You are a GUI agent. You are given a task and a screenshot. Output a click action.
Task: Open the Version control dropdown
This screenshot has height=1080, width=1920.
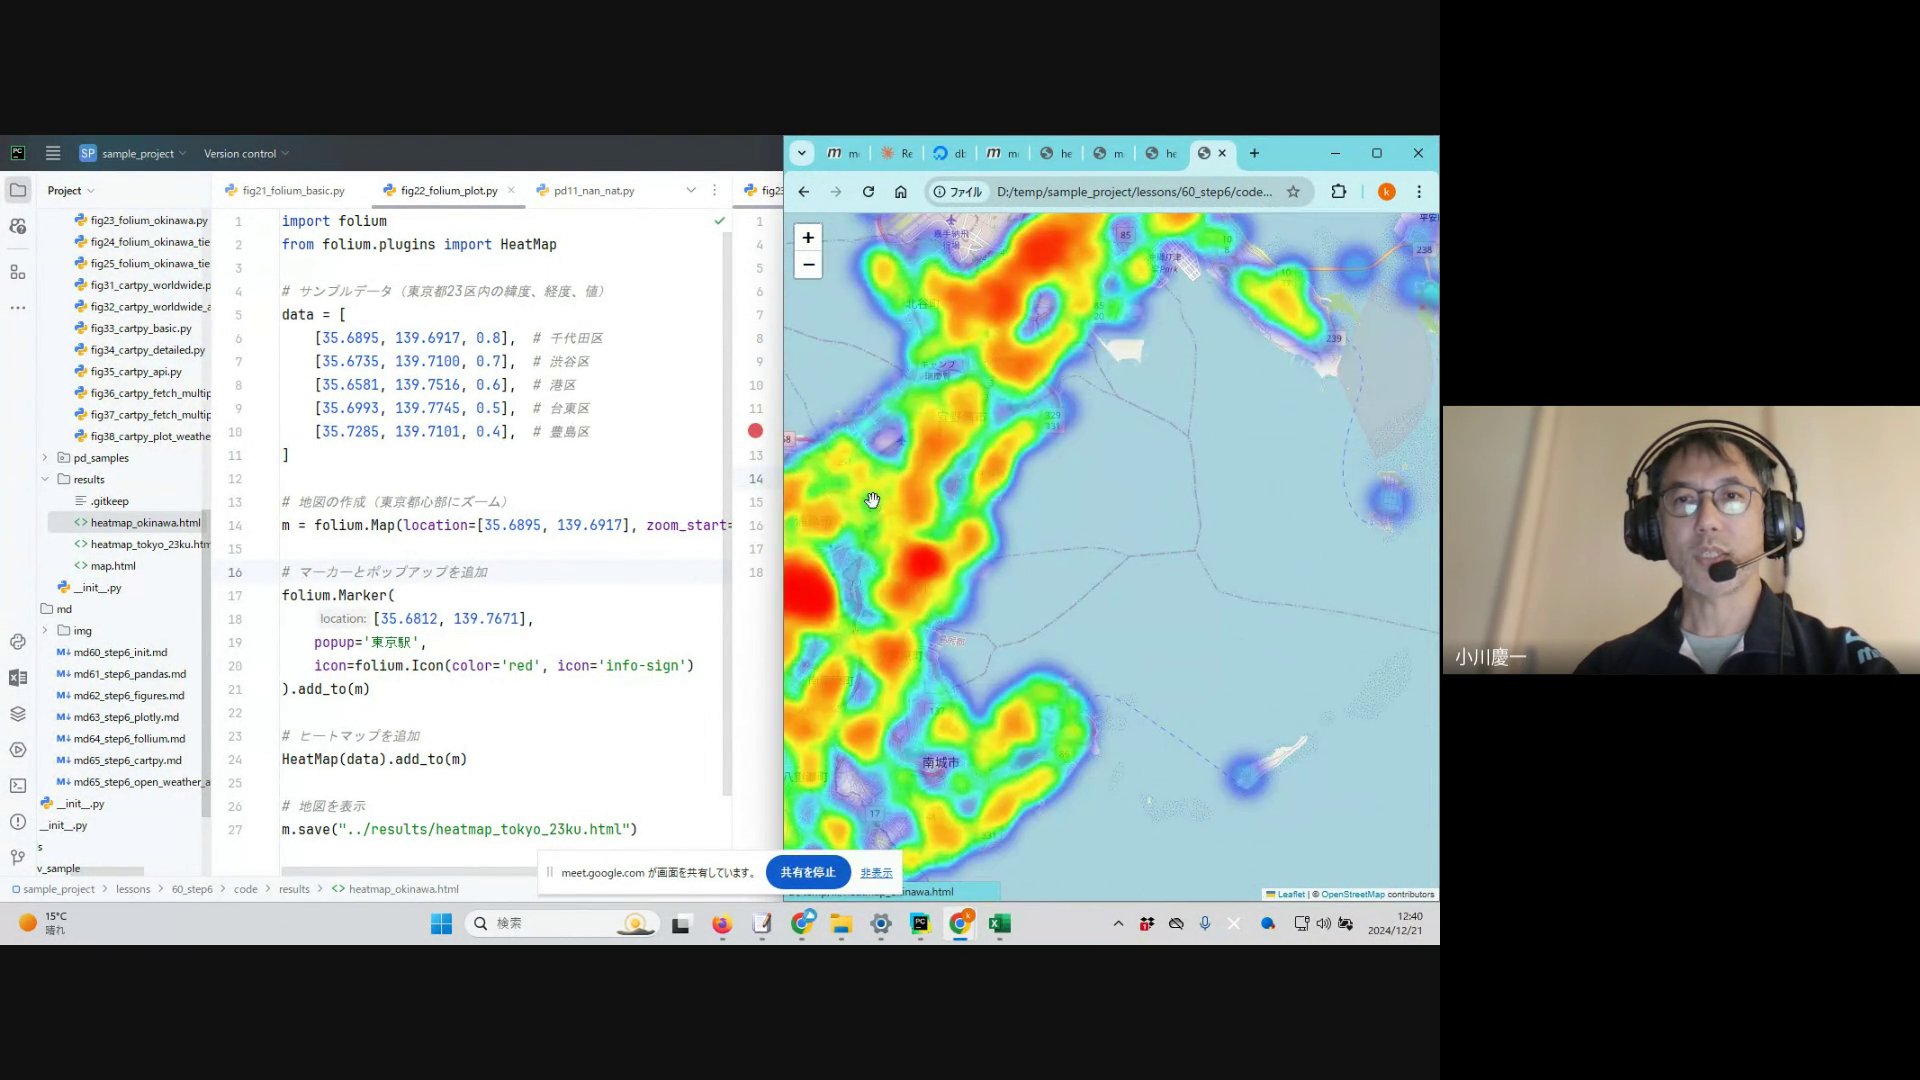click(x=246, y=153)
